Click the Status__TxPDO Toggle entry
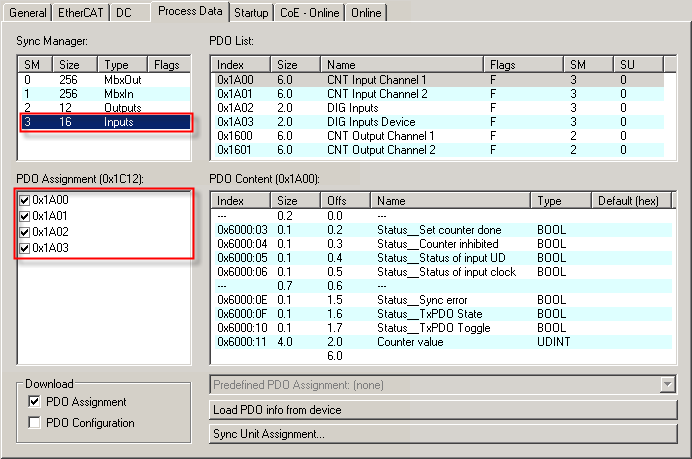The height and width of the screenshot is (459, 692). pyautogui.click(x=442, y=328)
